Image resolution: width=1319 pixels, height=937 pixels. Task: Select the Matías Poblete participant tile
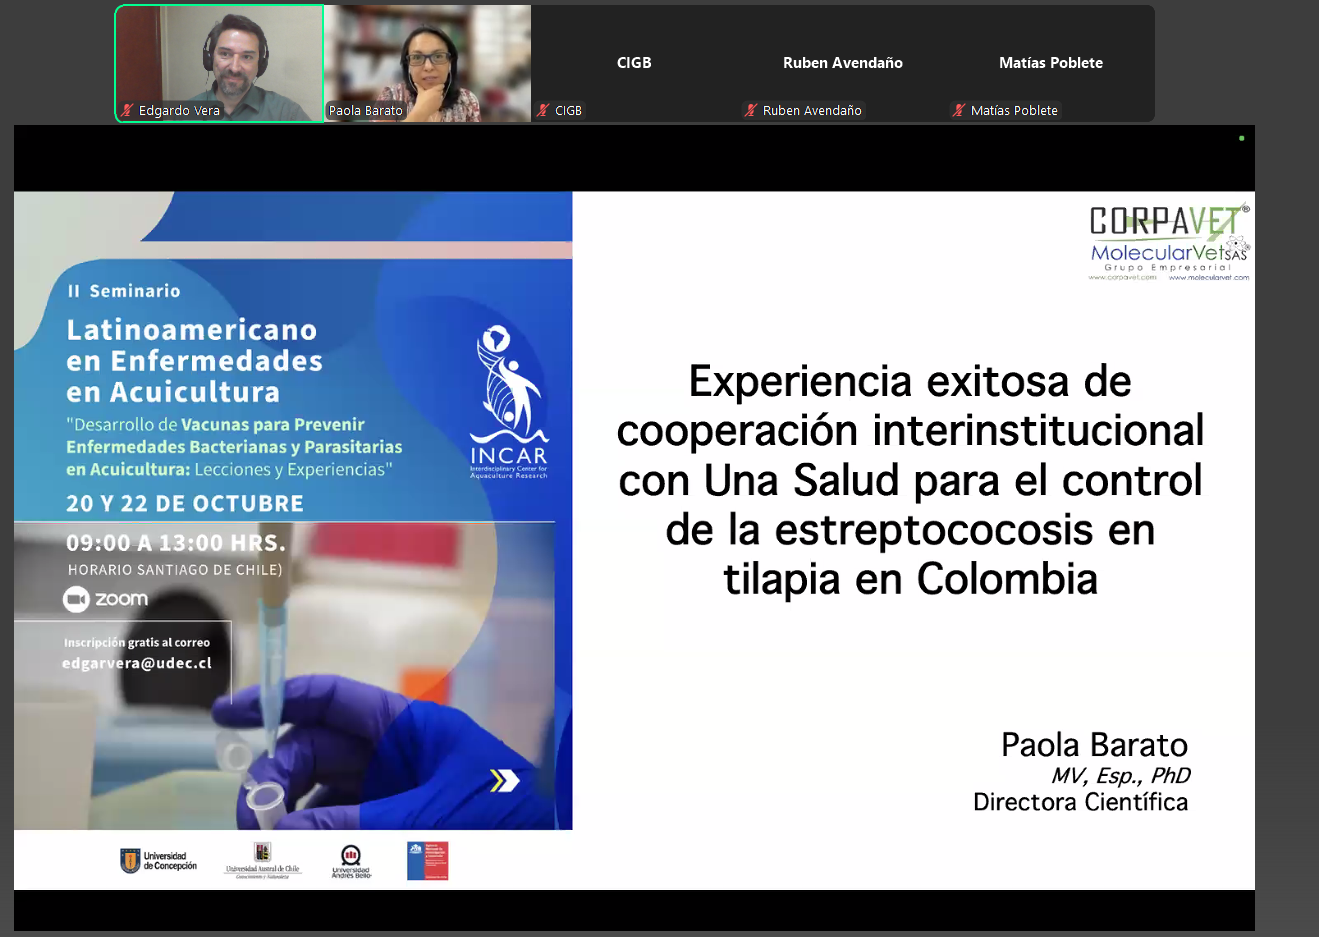coord(1051,63)
